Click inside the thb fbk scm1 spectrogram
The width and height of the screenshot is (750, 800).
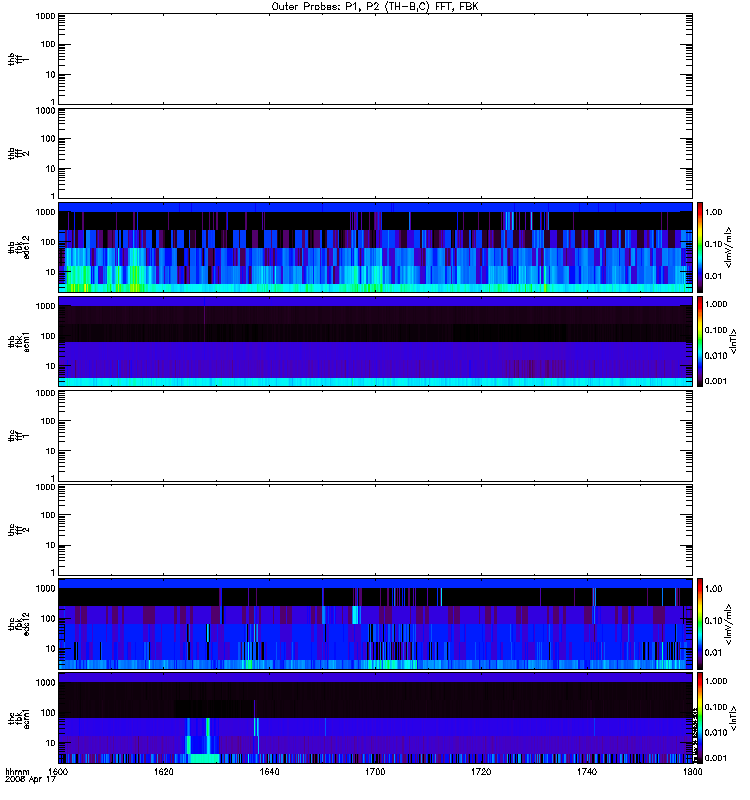coord(375,341)
